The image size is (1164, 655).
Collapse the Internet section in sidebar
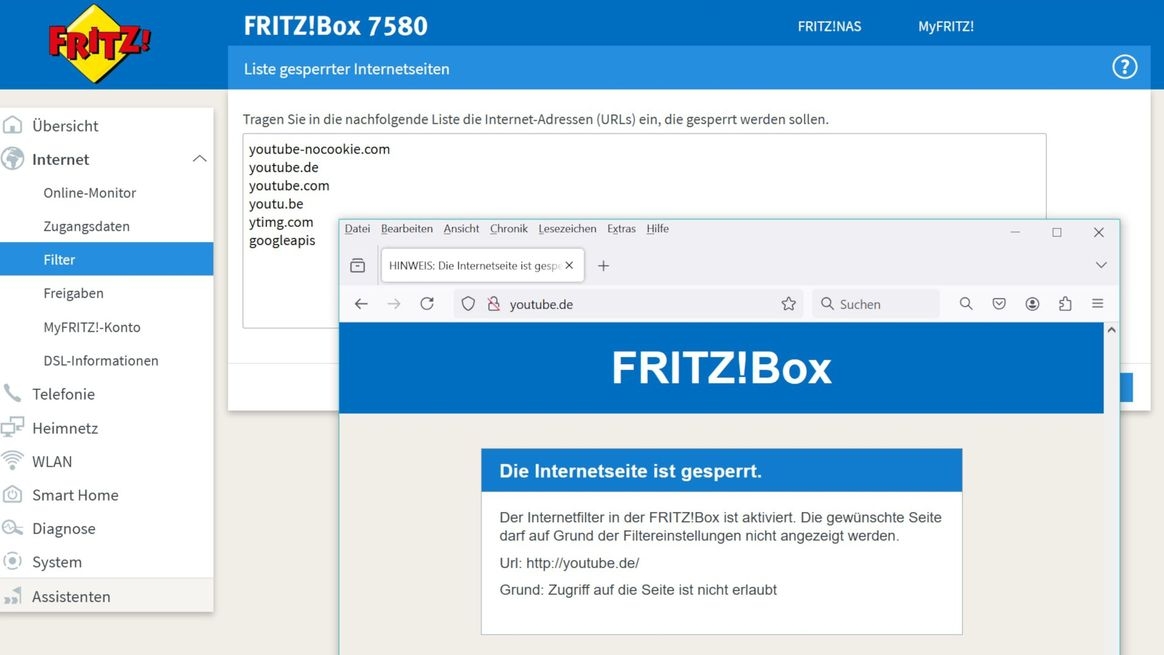[x=199, y=159]
